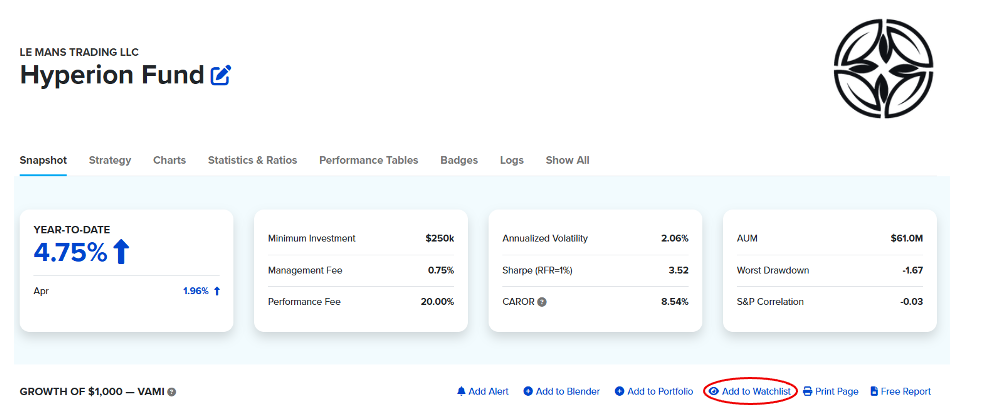The image size is (996, 416).
Task: Click the S&P Correlation label
Action: (770, 302)
